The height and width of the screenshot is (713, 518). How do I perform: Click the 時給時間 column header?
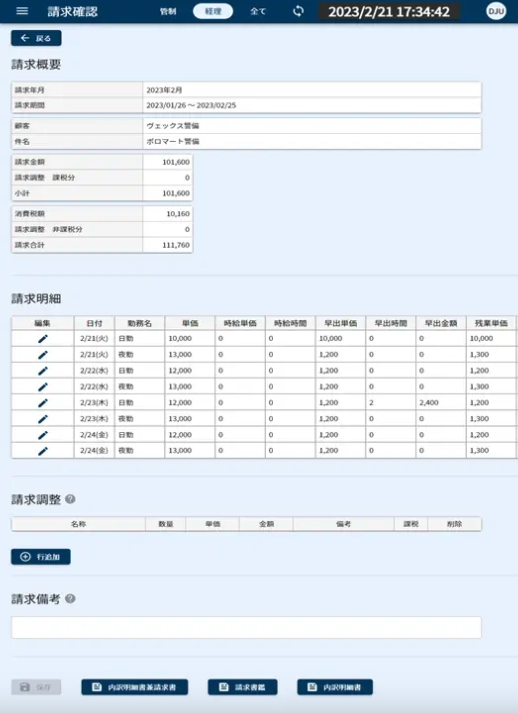tap(290, 323)
